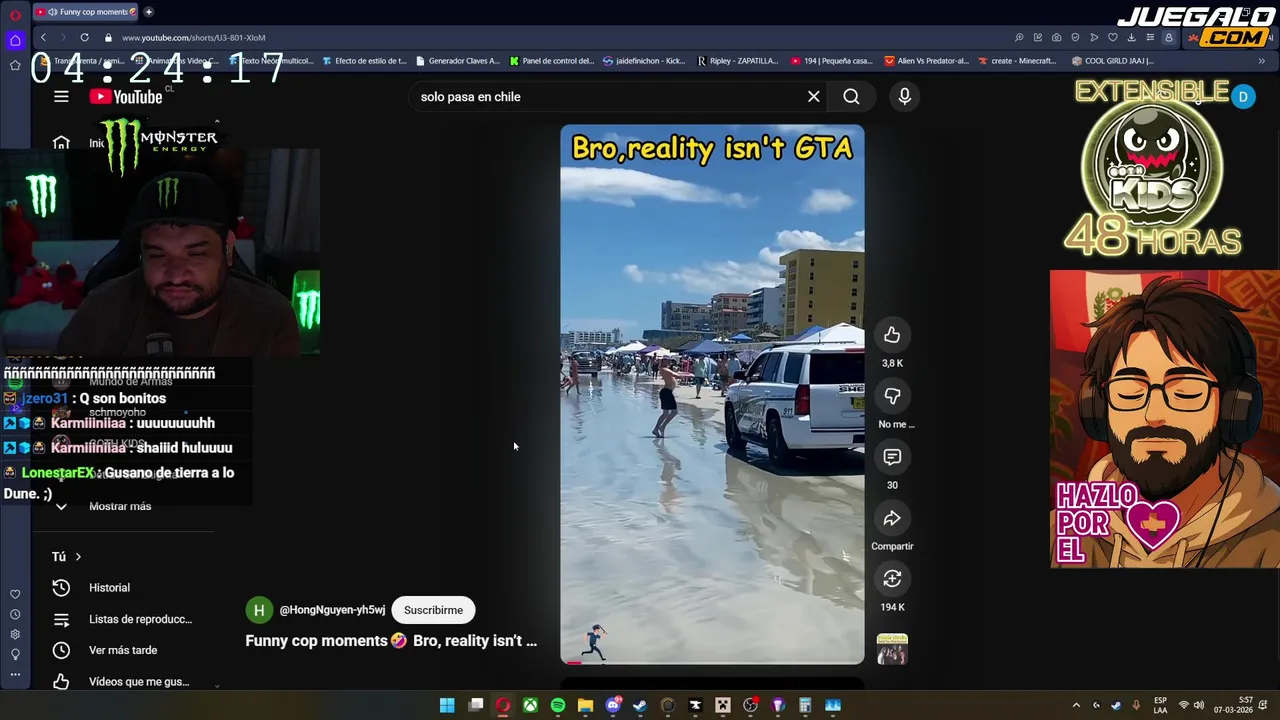Open the comments showing 30
This screenshot has width=1280, height=720.
coord(892,457)
